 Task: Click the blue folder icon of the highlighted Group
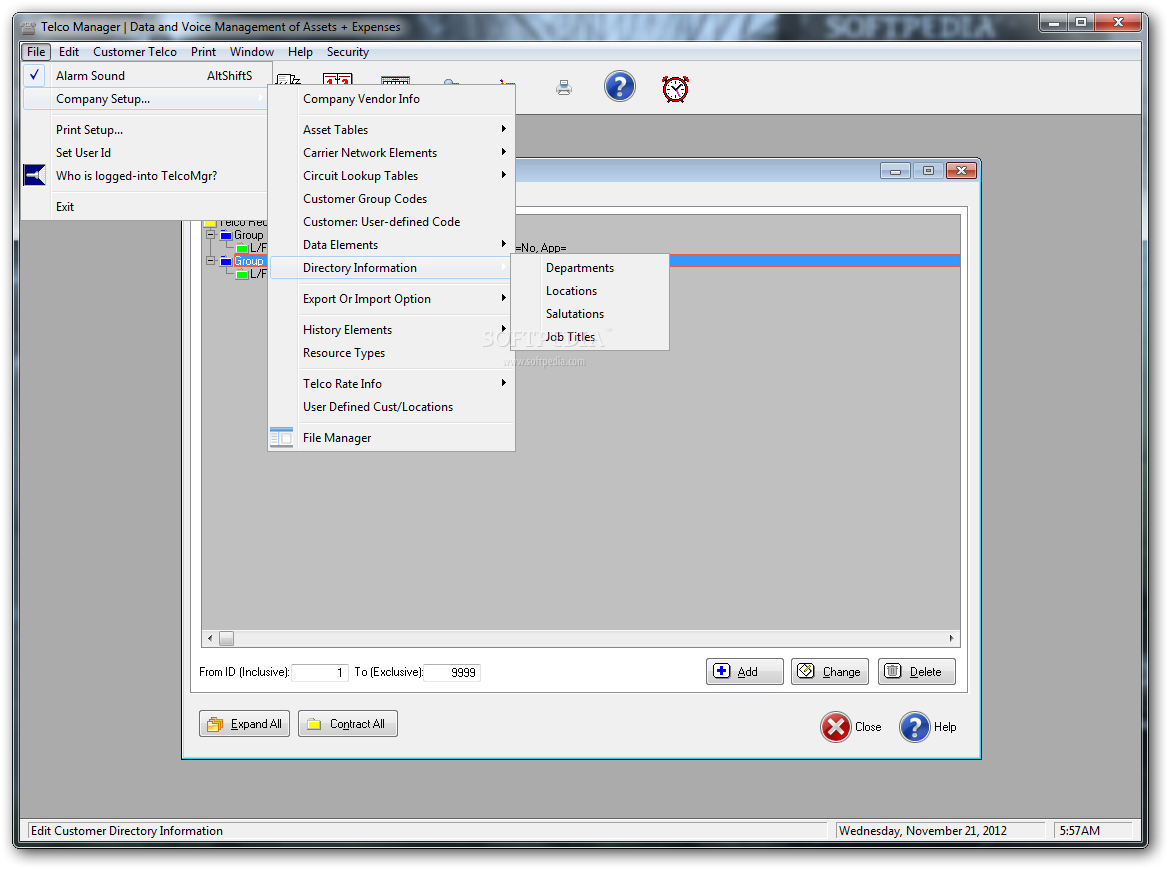click(226, 262)
